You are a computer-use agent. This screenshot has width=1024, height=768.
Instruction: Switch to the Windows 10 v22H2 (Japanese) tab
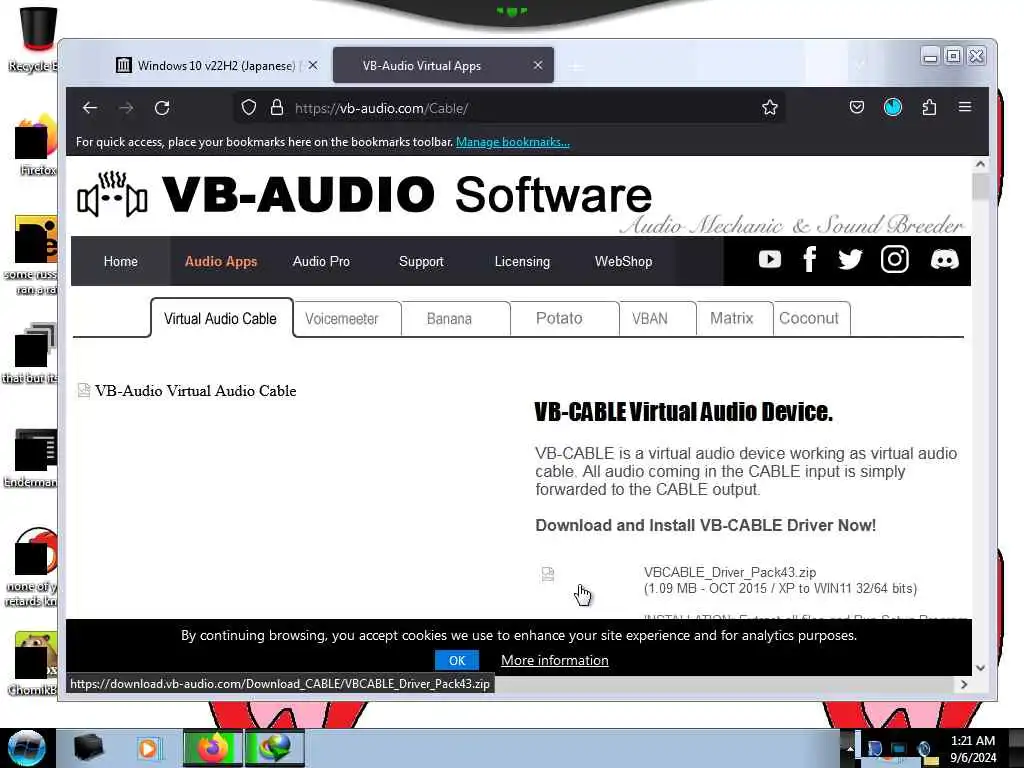tap(206, 65)
